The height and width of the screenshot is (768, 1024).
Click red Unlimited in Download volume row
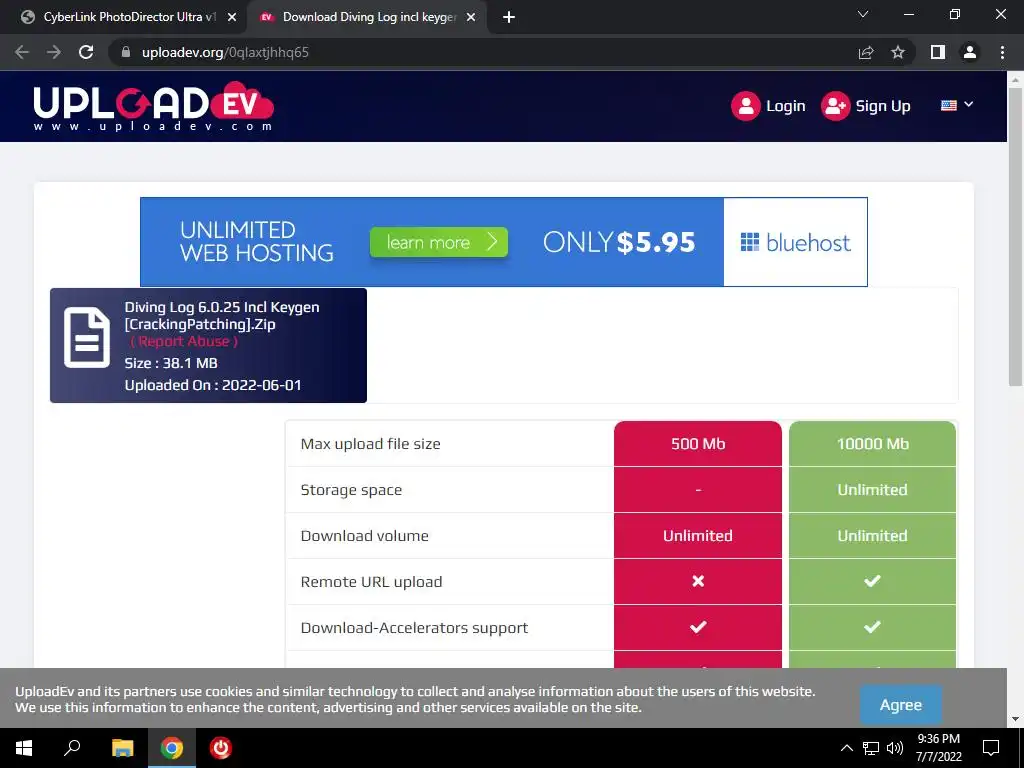(697, 536)
